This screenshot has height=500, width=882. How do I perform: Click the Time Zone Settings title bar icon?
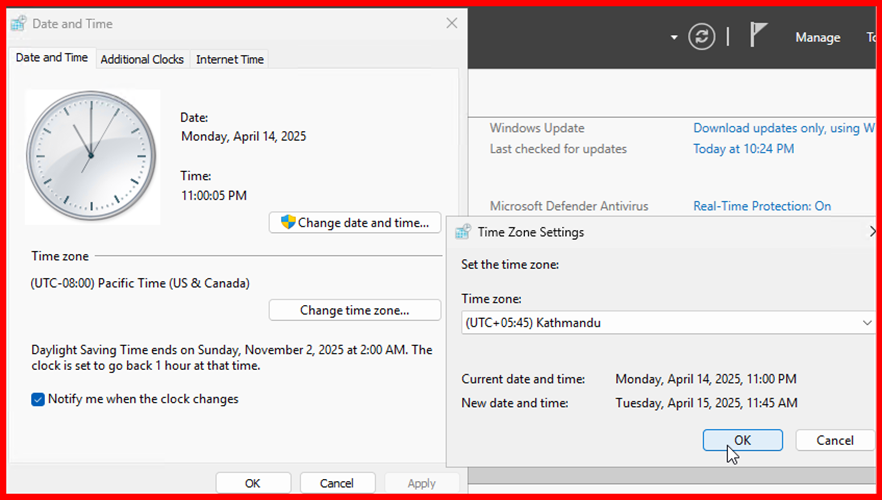[462, 232]
